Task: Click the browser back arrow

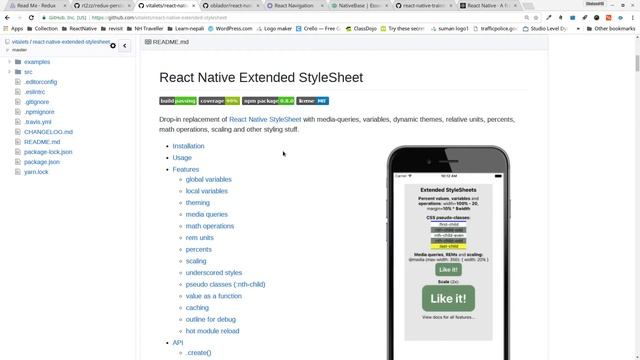Action: 7,18
